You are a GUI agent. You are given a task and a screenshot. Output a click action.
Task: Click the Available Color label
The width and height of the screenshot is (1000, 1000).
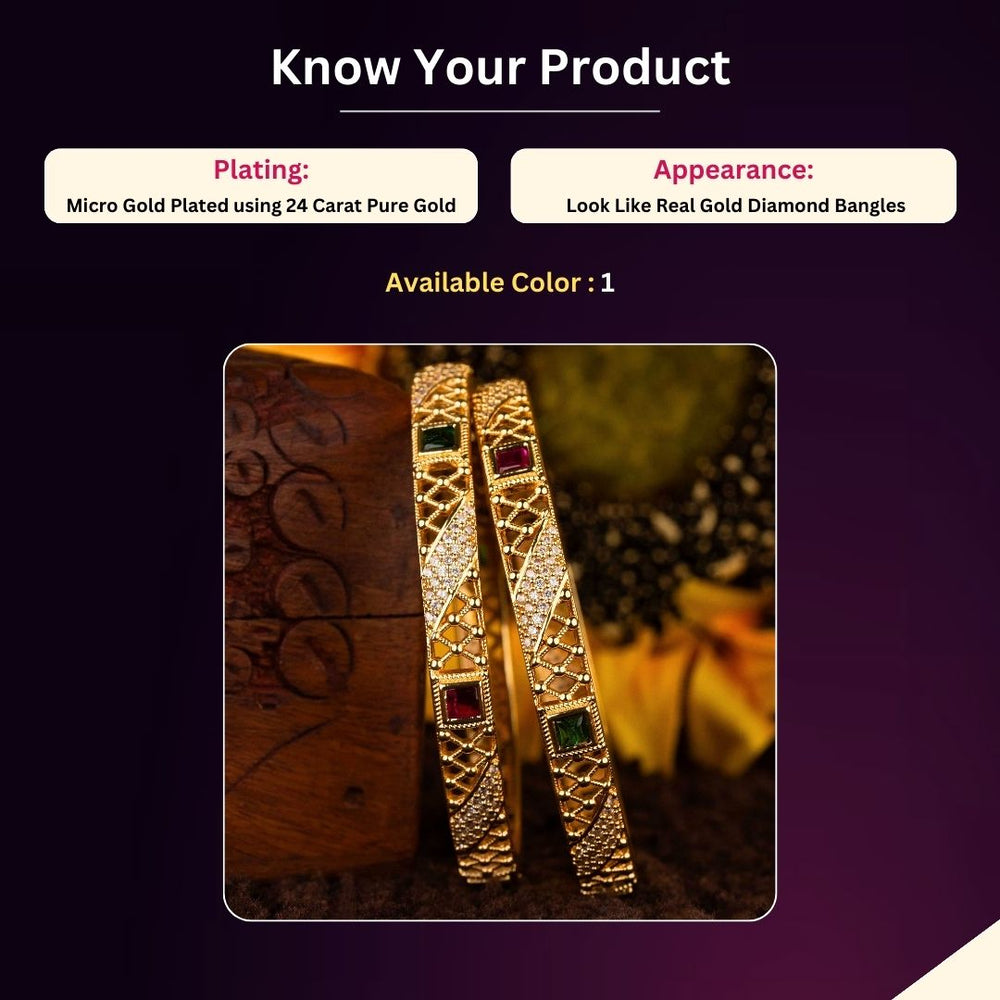tap(490, 283)
